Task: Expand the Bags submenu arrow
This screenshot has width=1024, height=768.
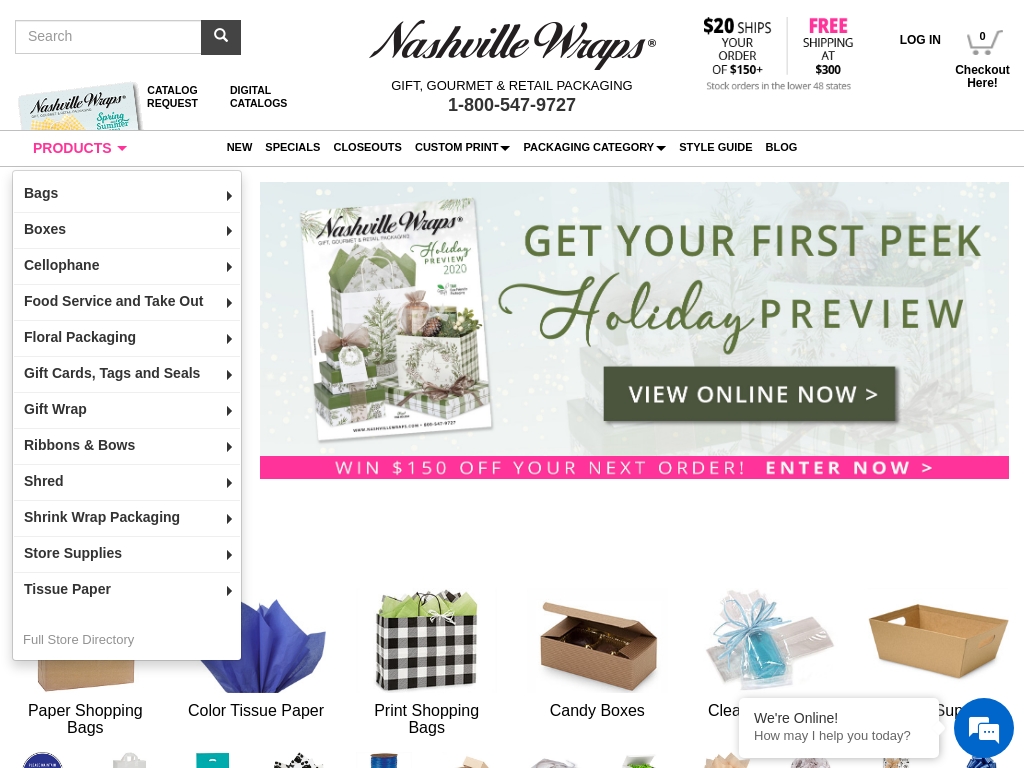Action: point(229,195)
